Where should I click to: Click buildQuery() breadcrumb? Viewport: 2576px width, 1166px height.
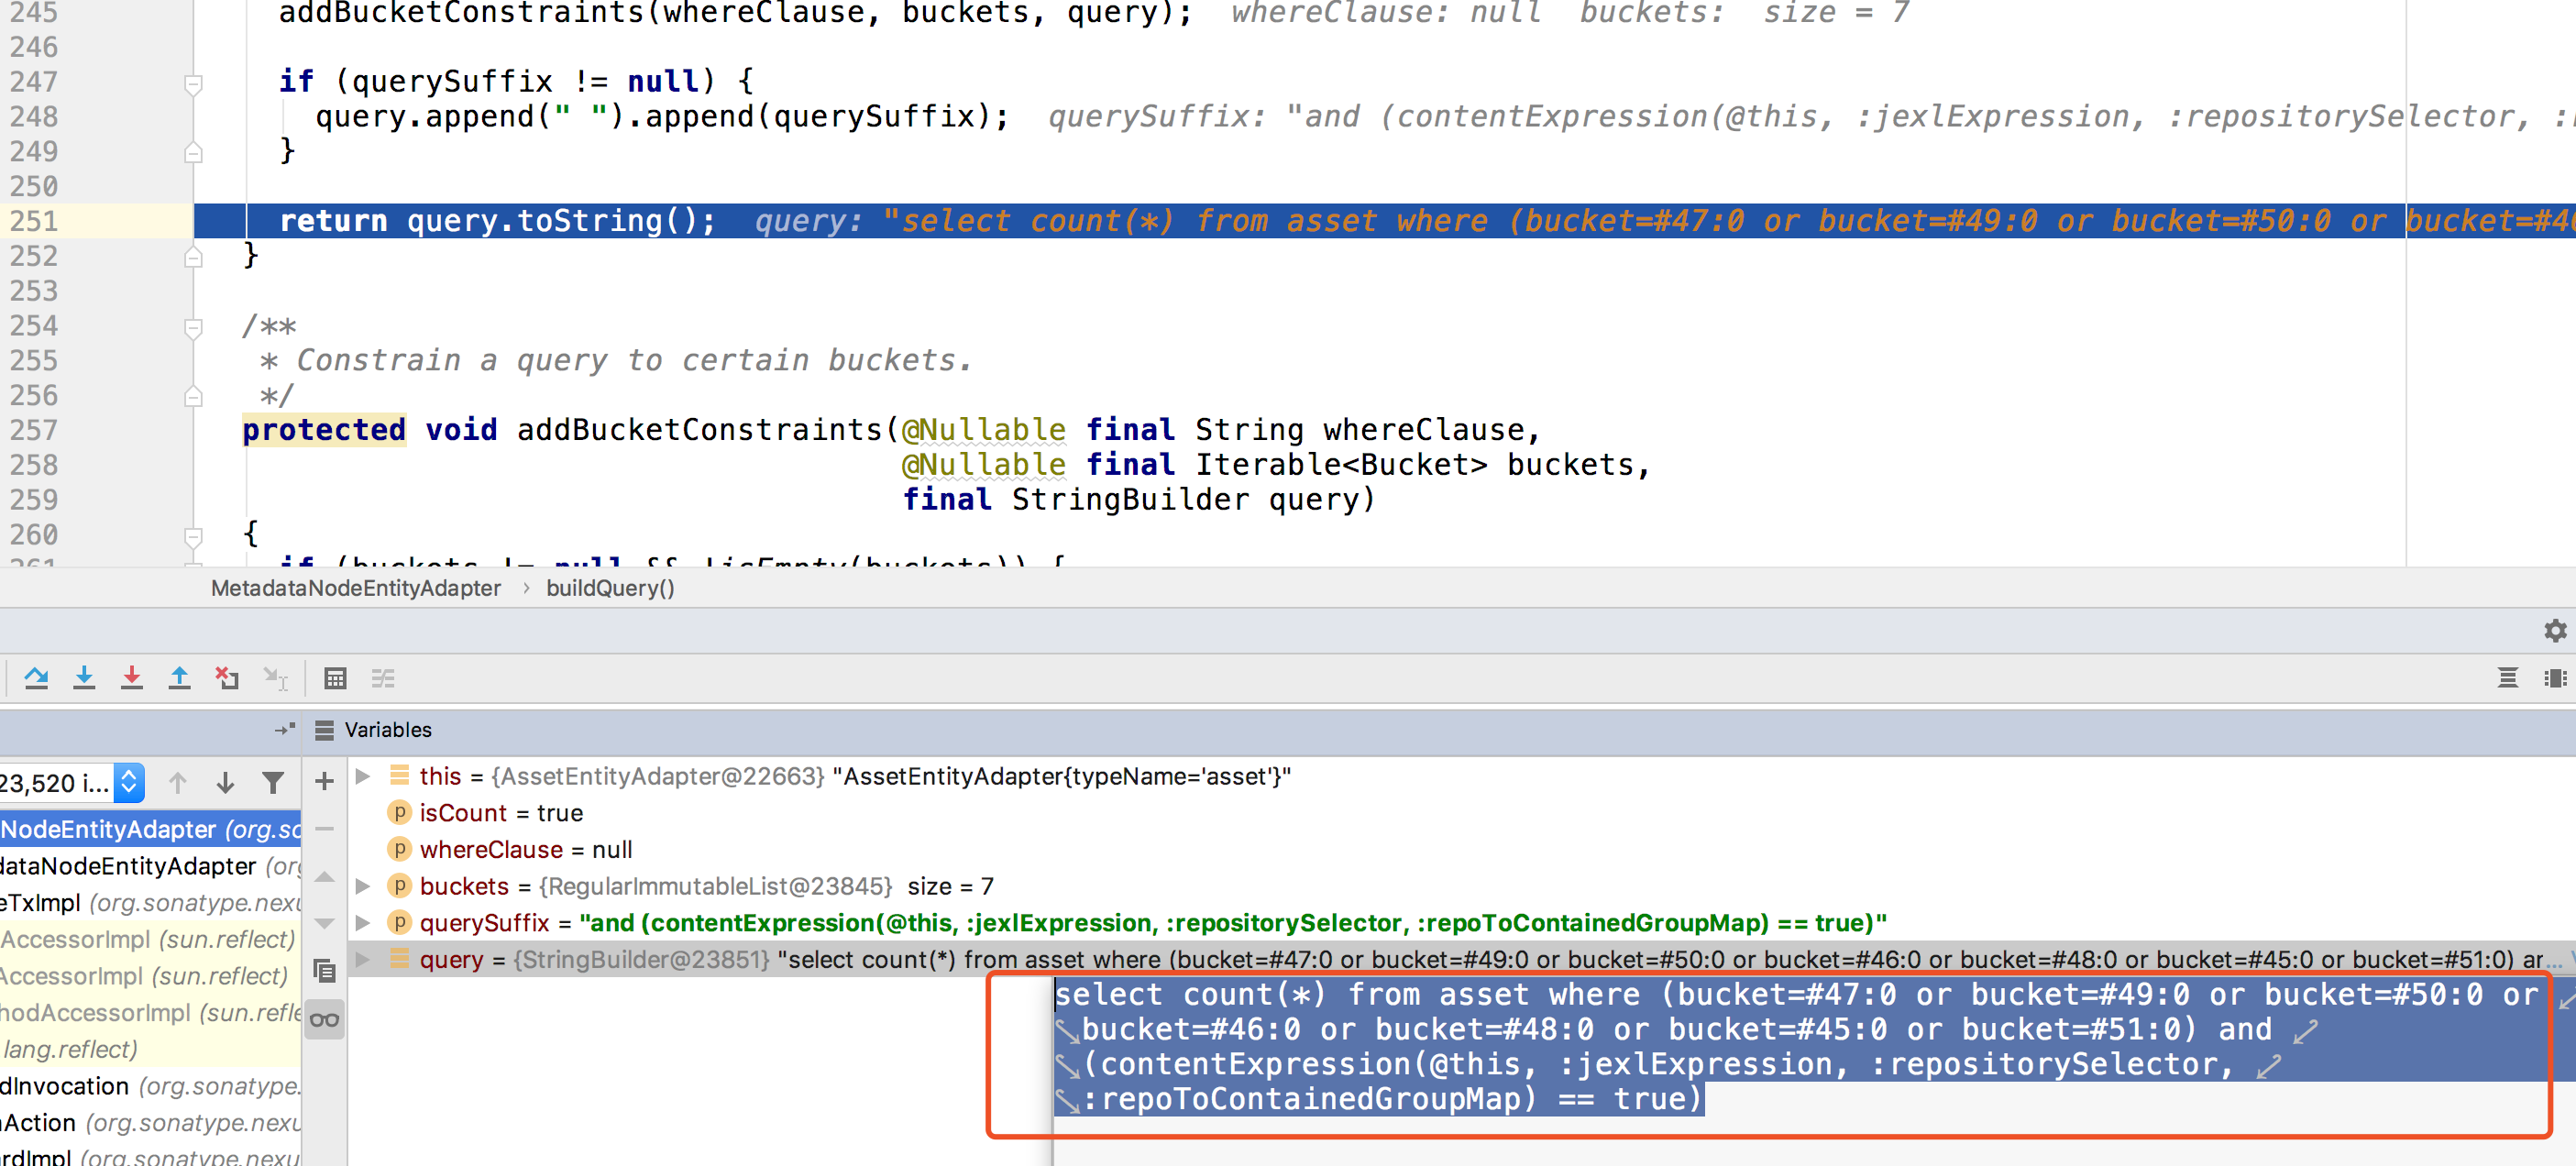(610, 588)
